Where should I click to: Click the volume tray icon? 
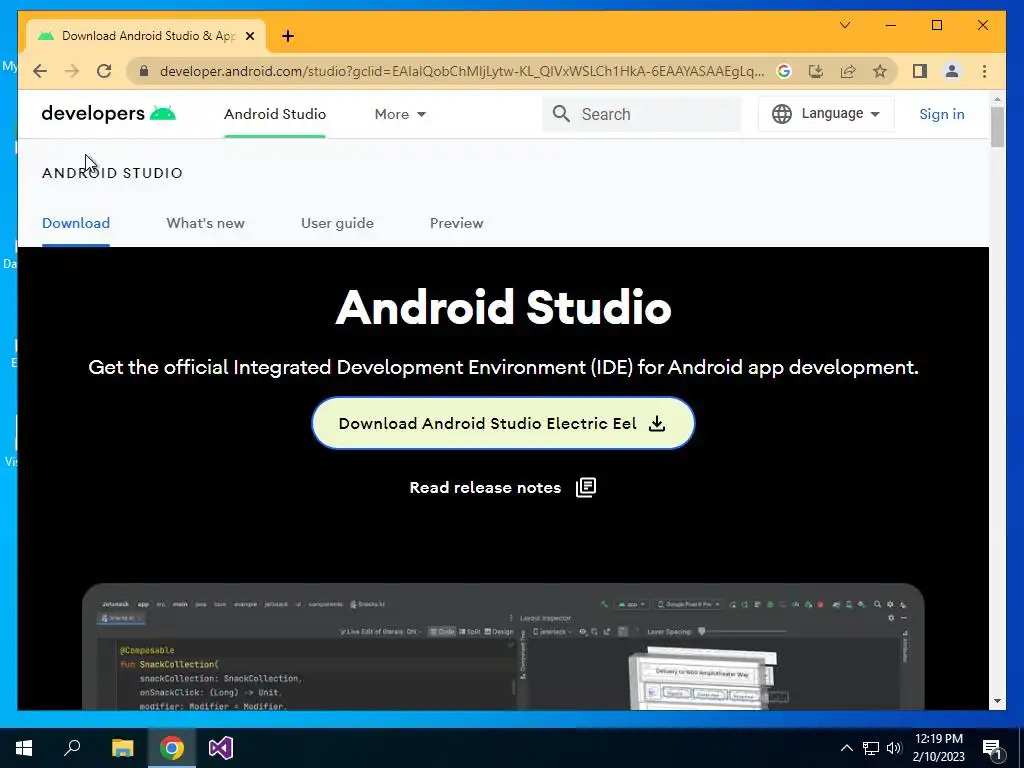pyautogui.click(x=894, y=748)
